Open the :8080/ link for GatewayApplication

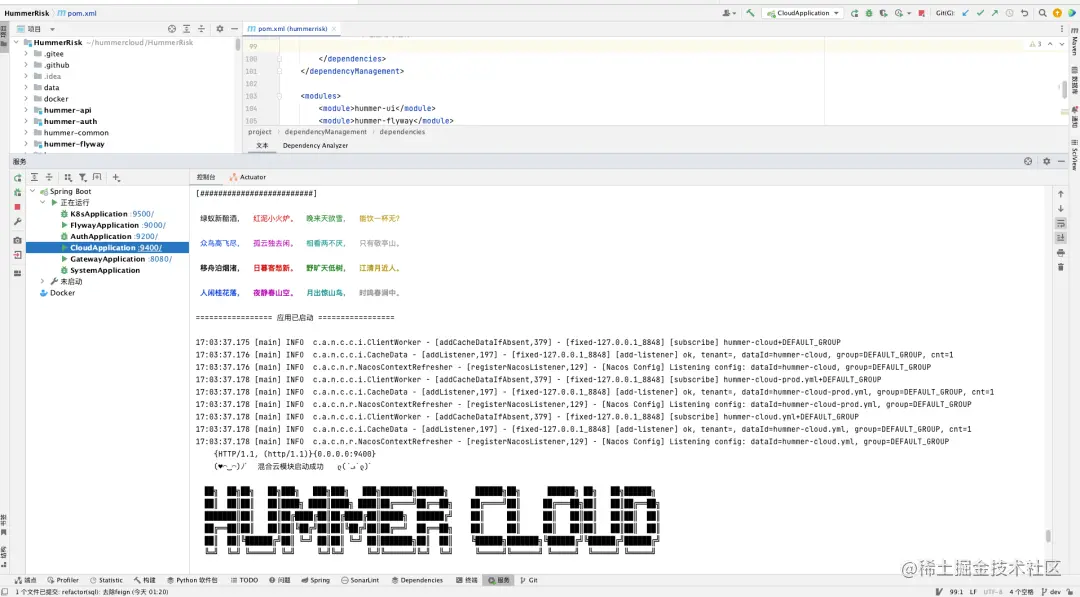(160, 259)
